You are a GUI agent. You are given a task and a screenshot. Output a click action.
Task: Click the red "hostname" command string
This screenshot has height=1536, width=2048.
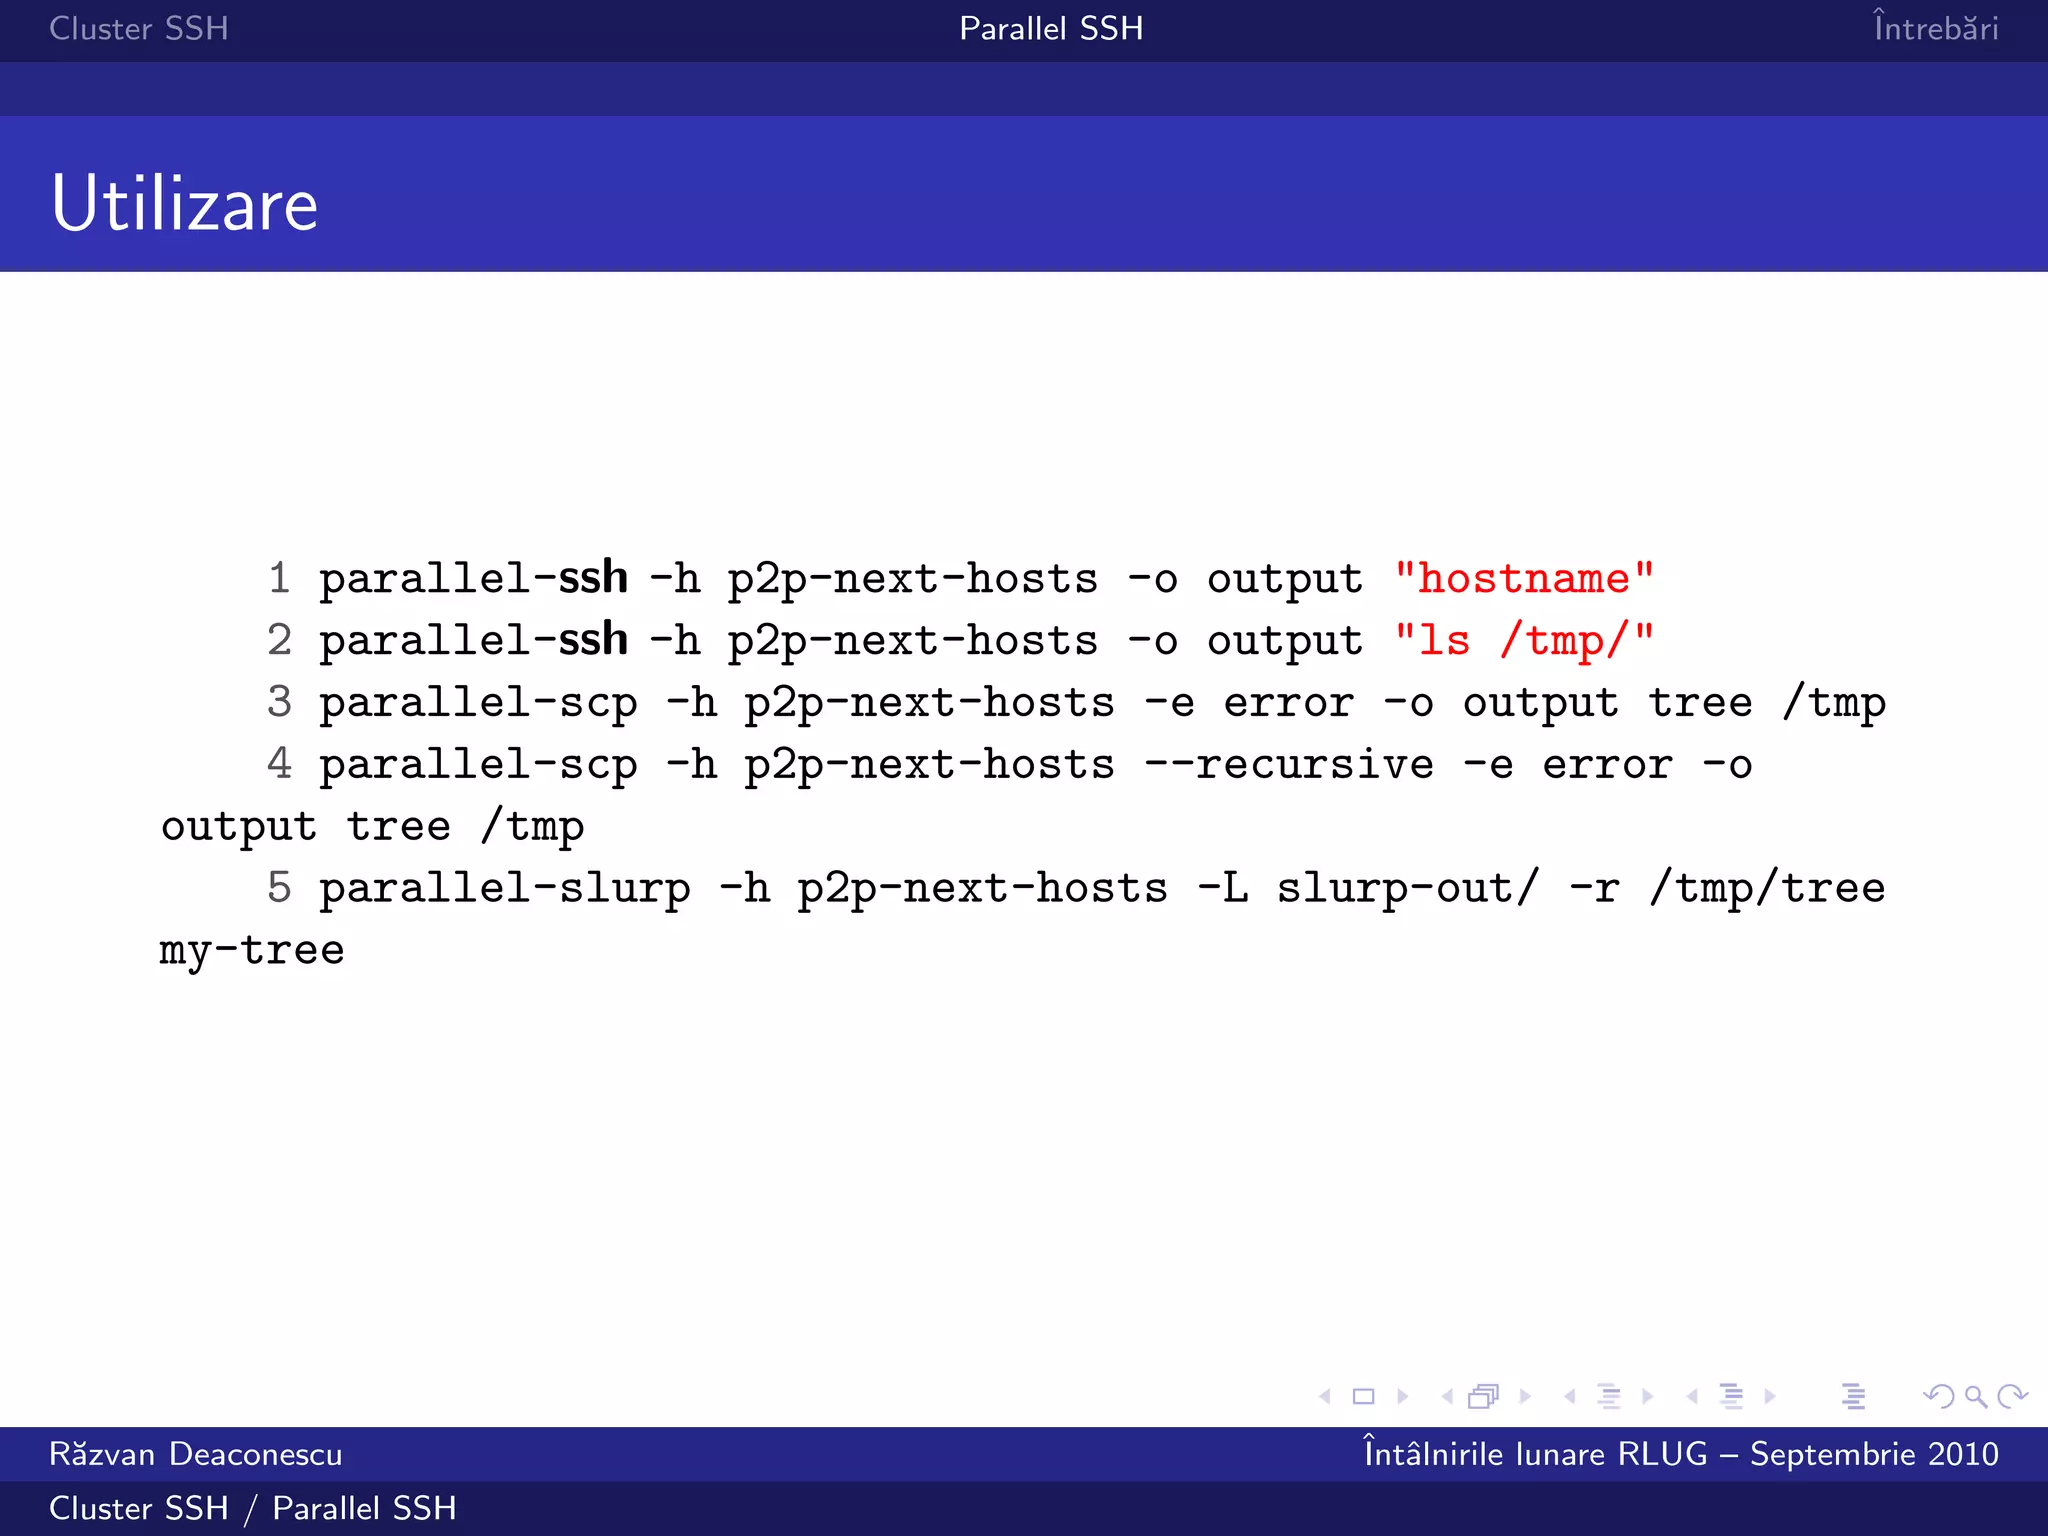coord(1524,578)
